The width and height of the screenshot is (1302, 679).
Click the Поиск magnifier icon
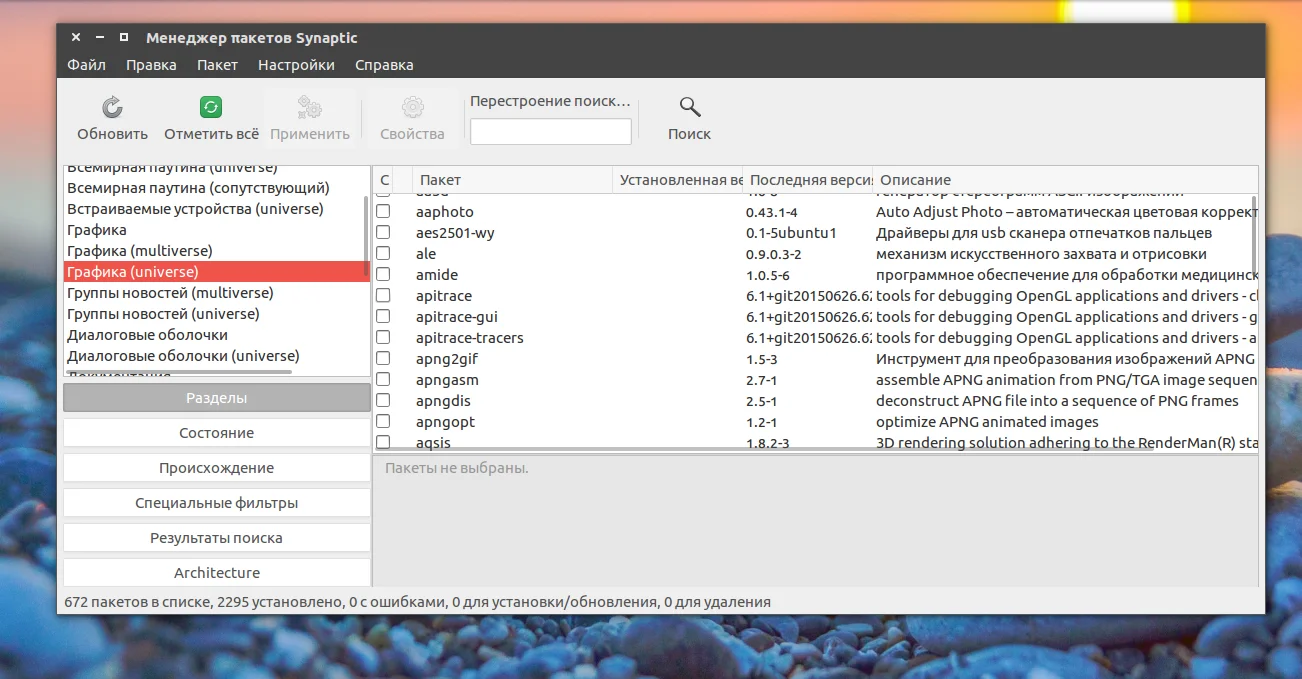(x=689, y=107)
